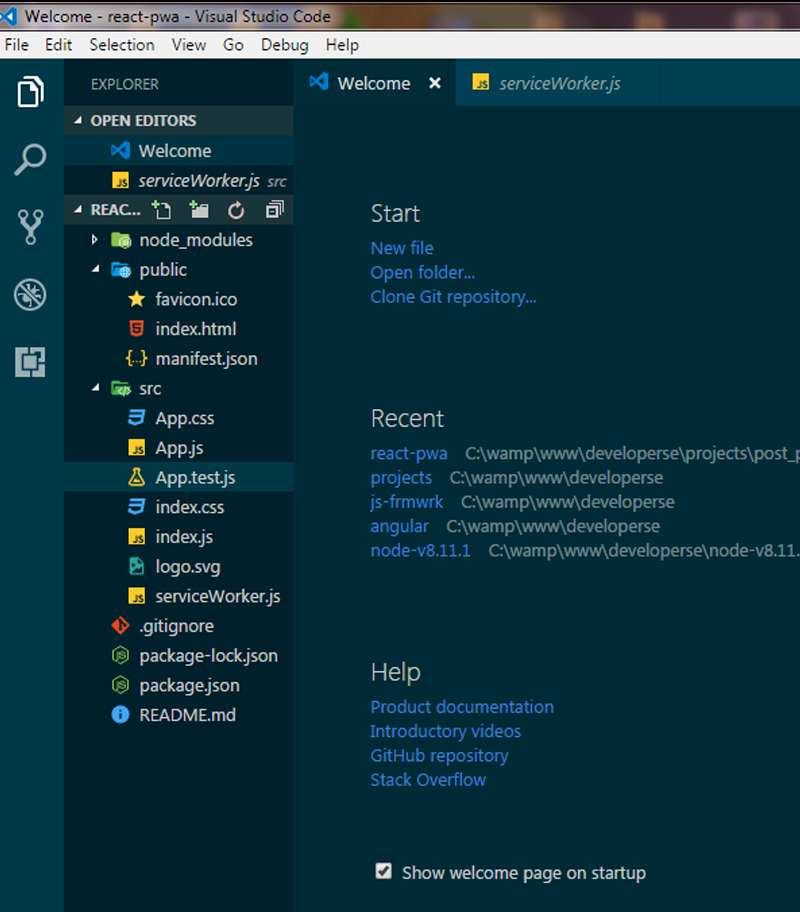
Task: Open recent folder js-frmwrk
Action: tap(407, 501)
